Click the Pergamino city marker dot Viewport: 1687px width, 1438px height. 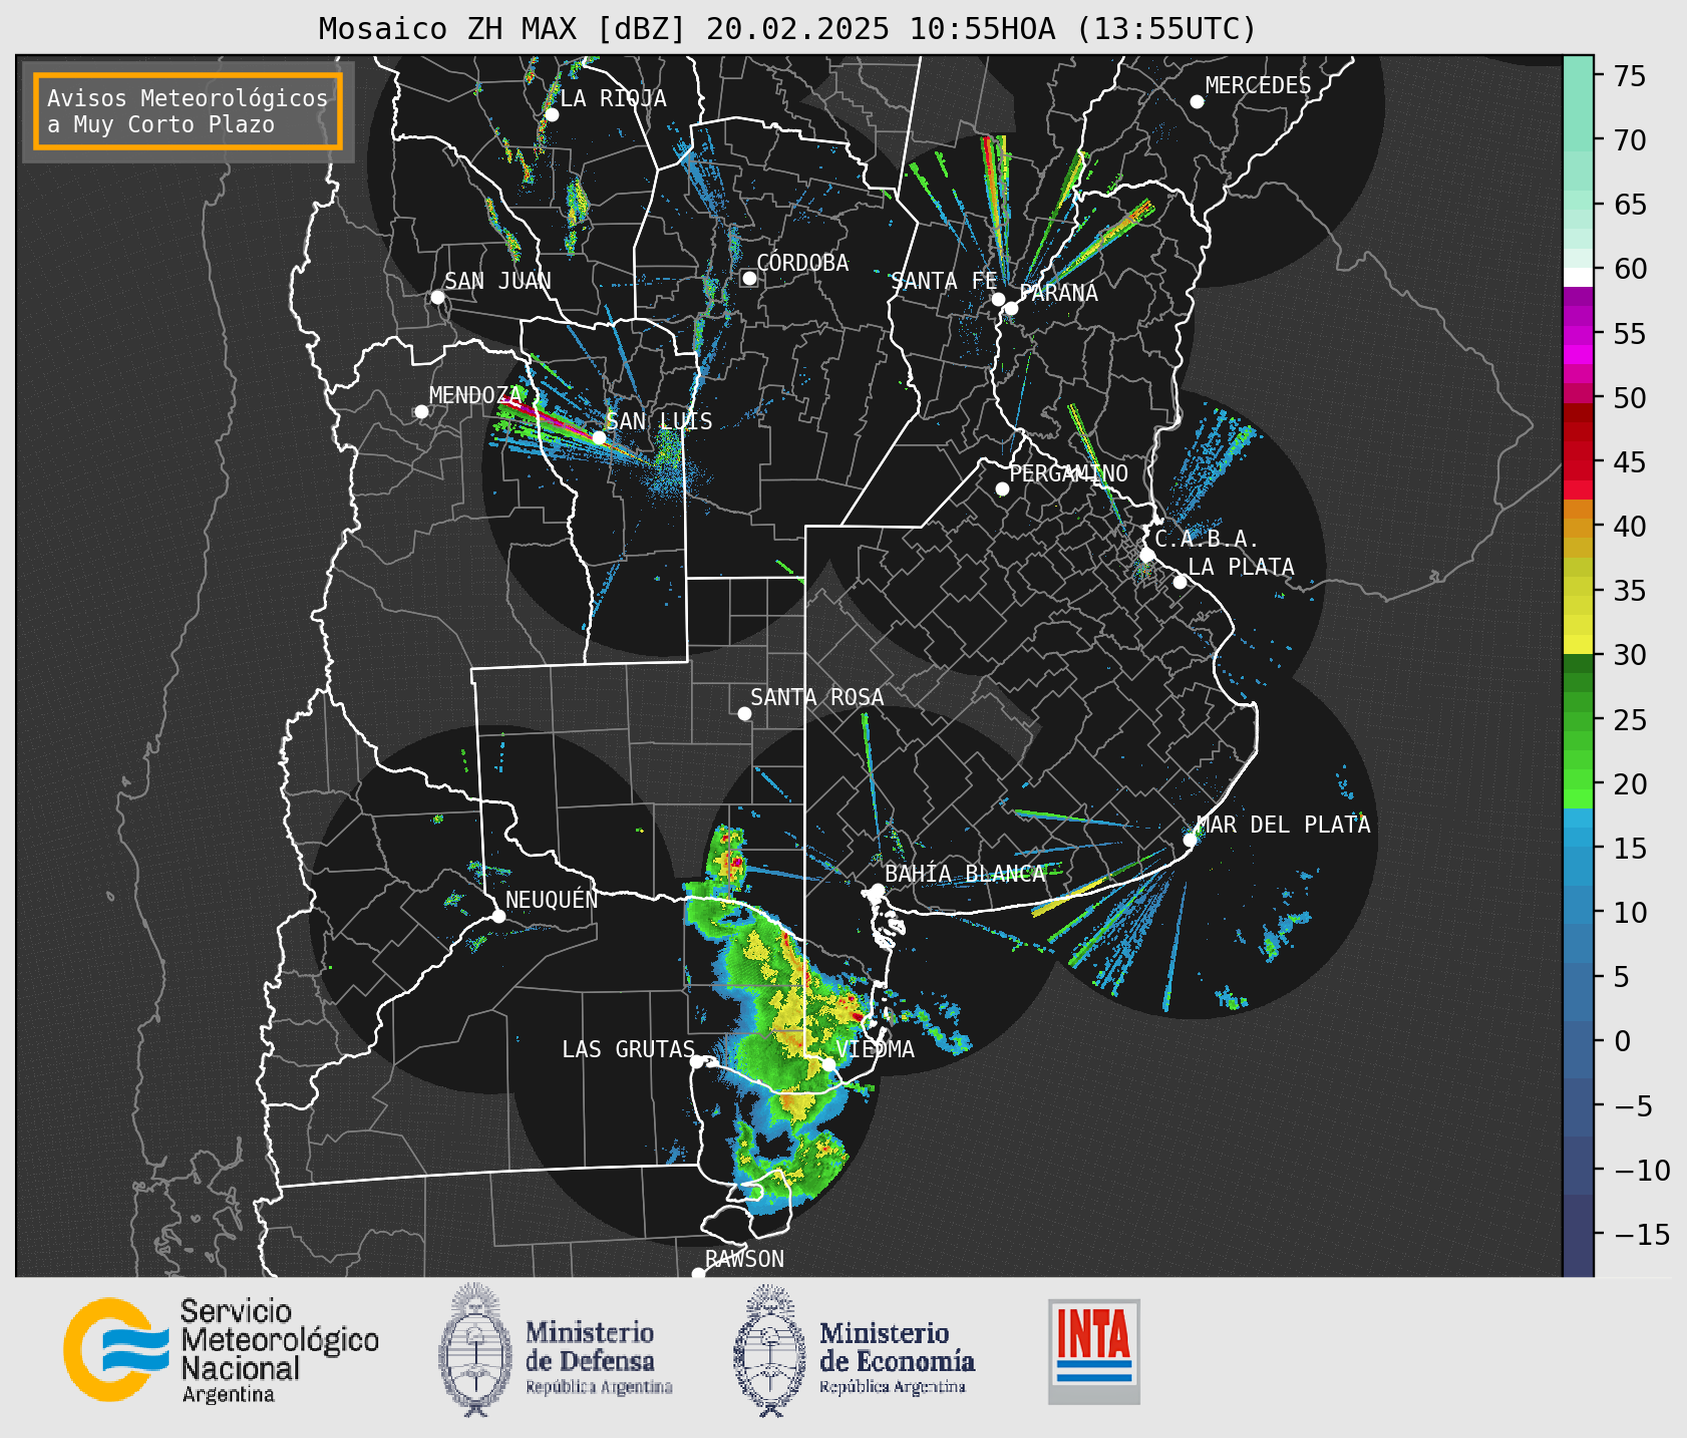(x=1002, y=489)
